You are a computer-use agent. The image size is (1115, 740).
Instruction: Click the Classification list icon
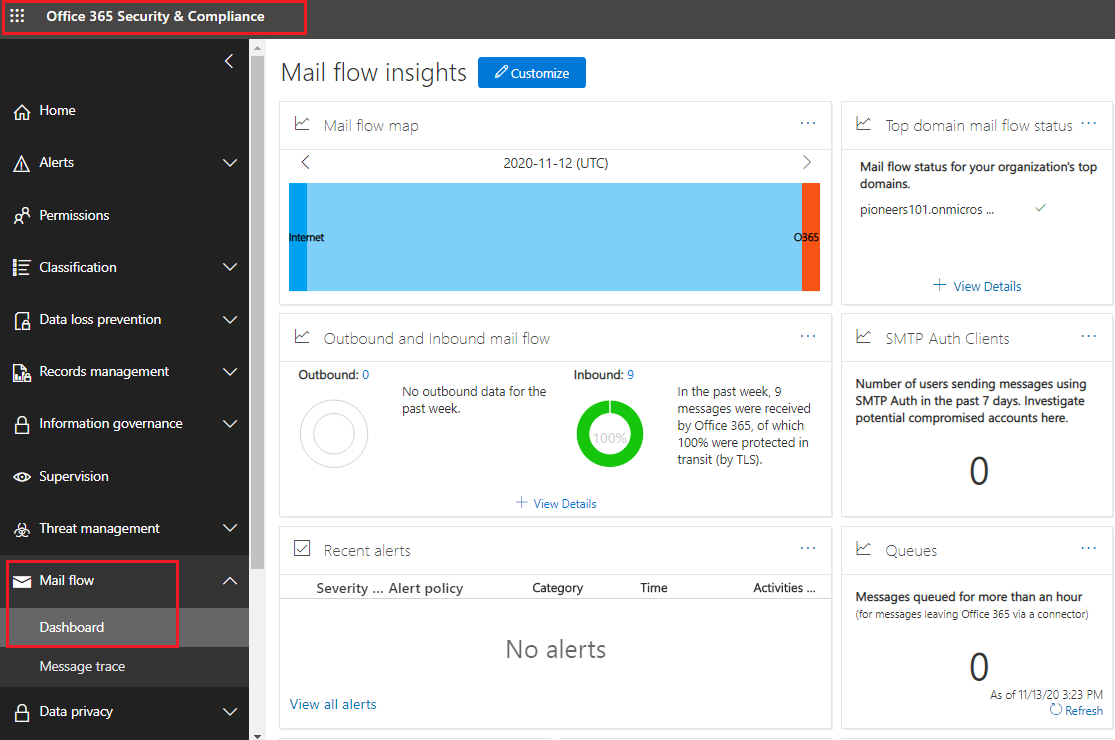[x=21, y=267]
